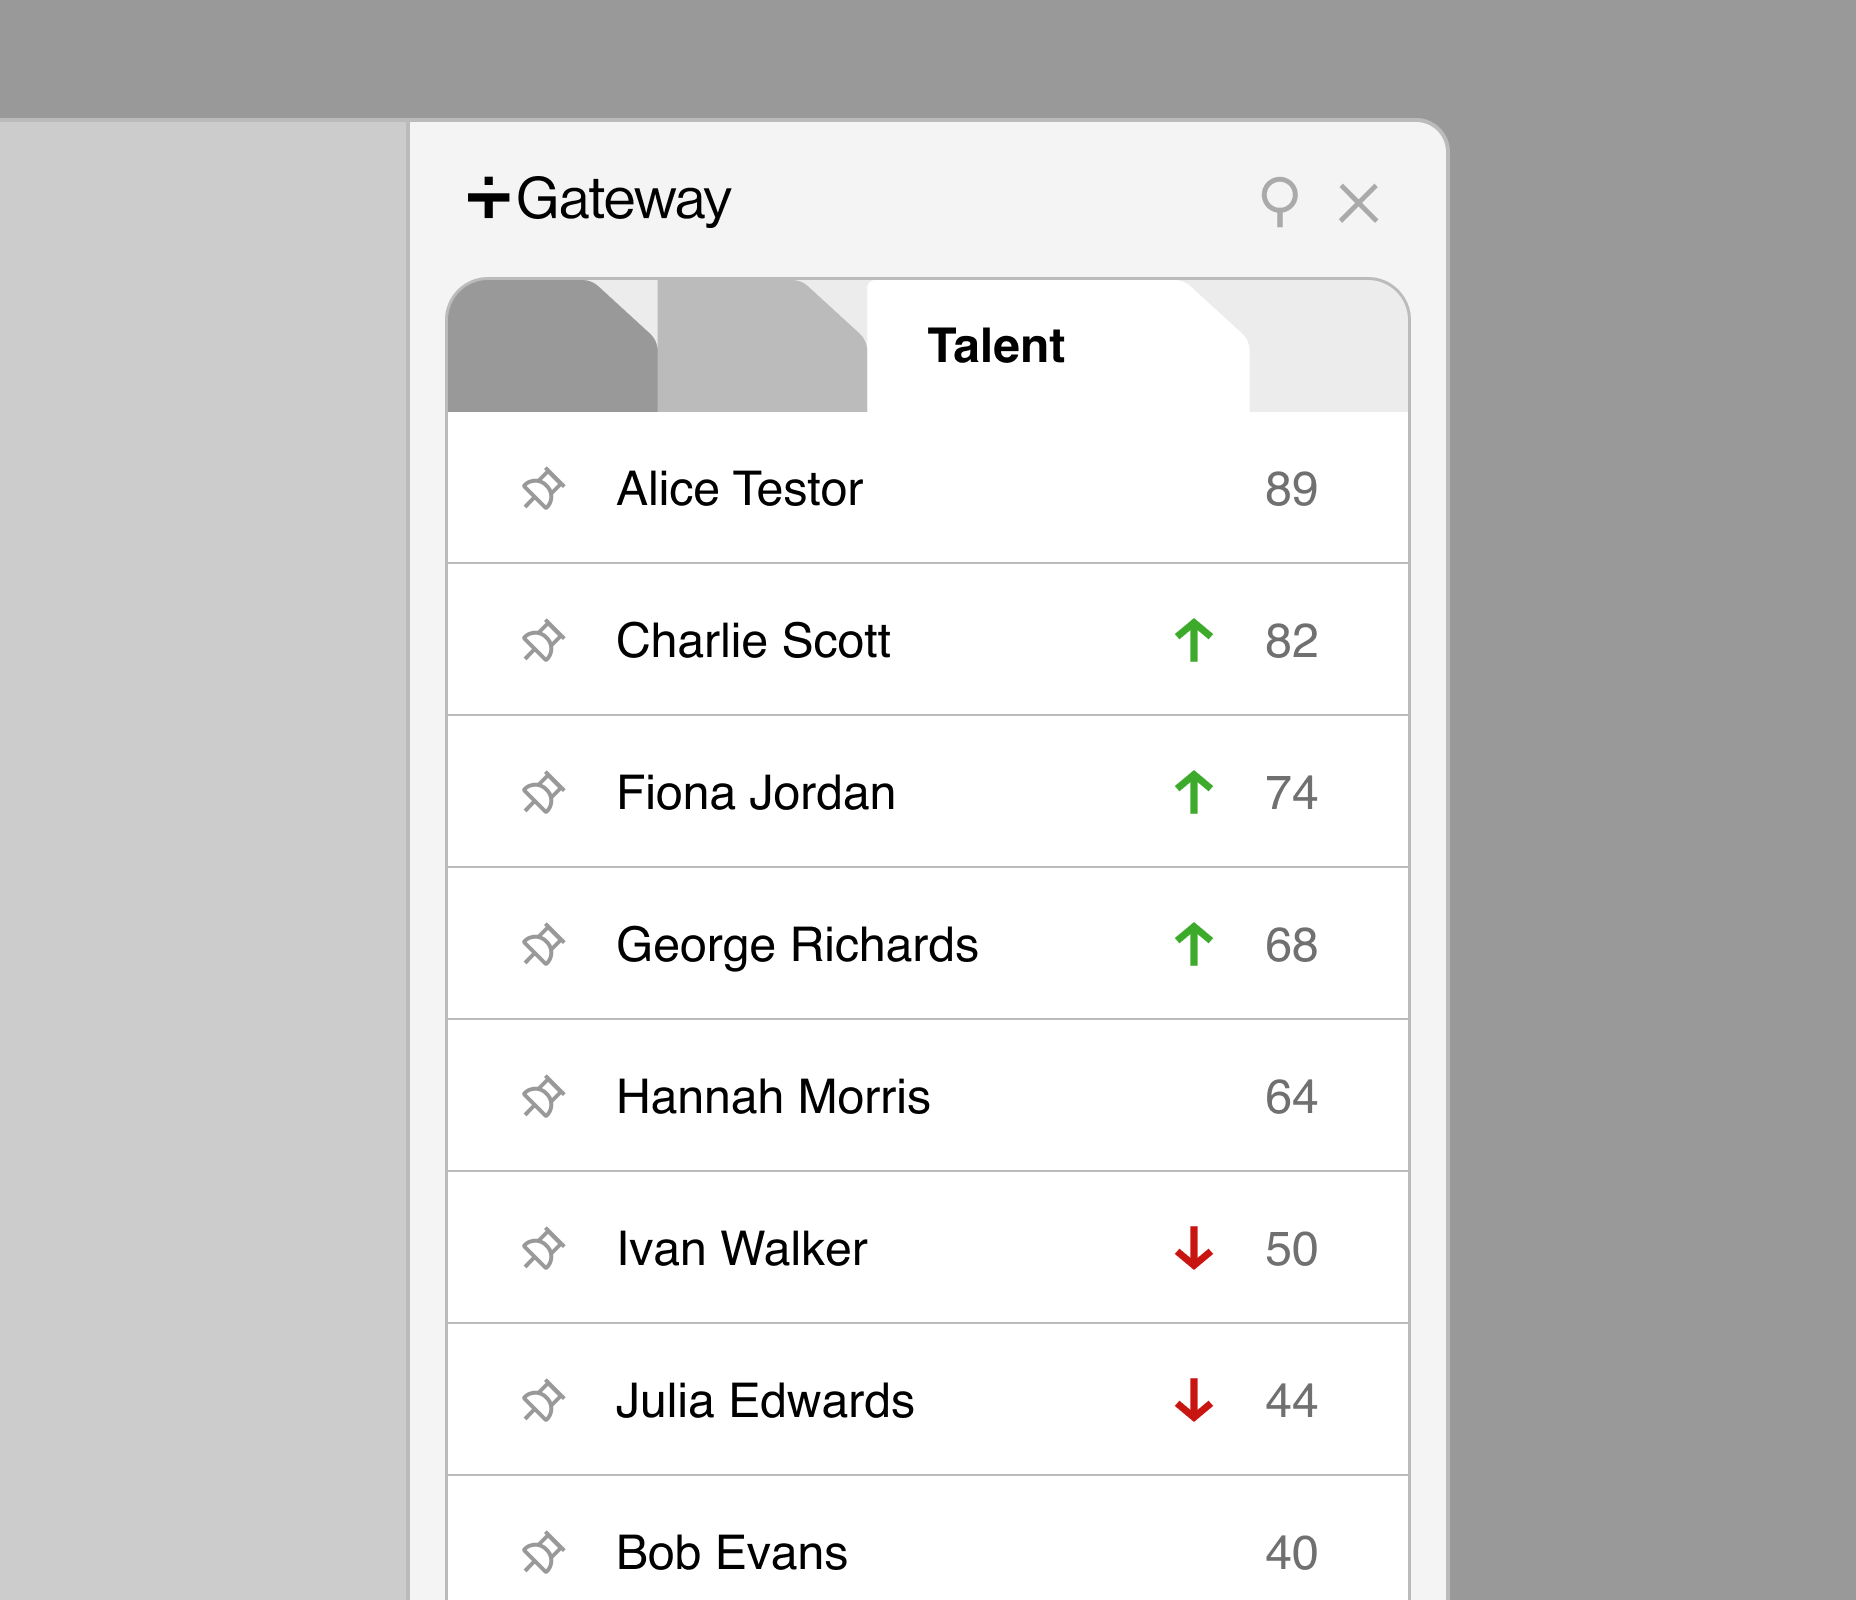This screenshot has width=1856, height=1600.
Task: Close the Gateway panel
Action: pos(1358,203)
